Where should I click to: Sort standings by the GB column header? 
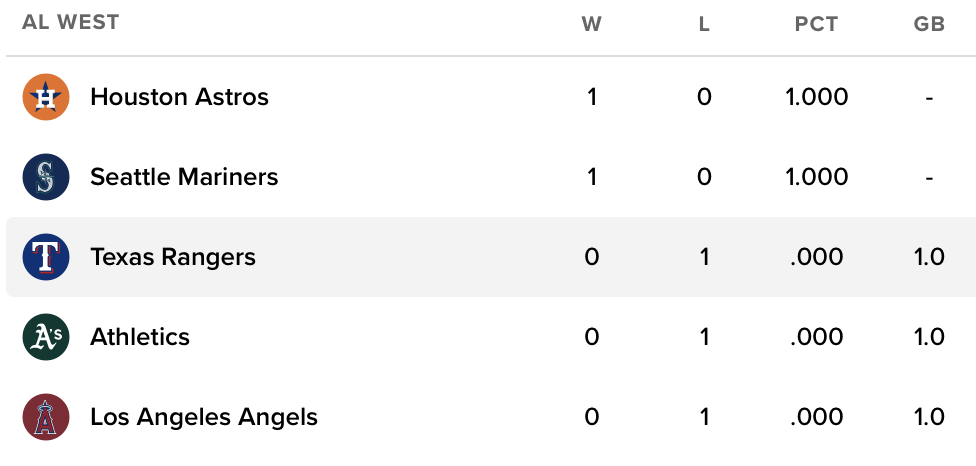tap(929, 24)
